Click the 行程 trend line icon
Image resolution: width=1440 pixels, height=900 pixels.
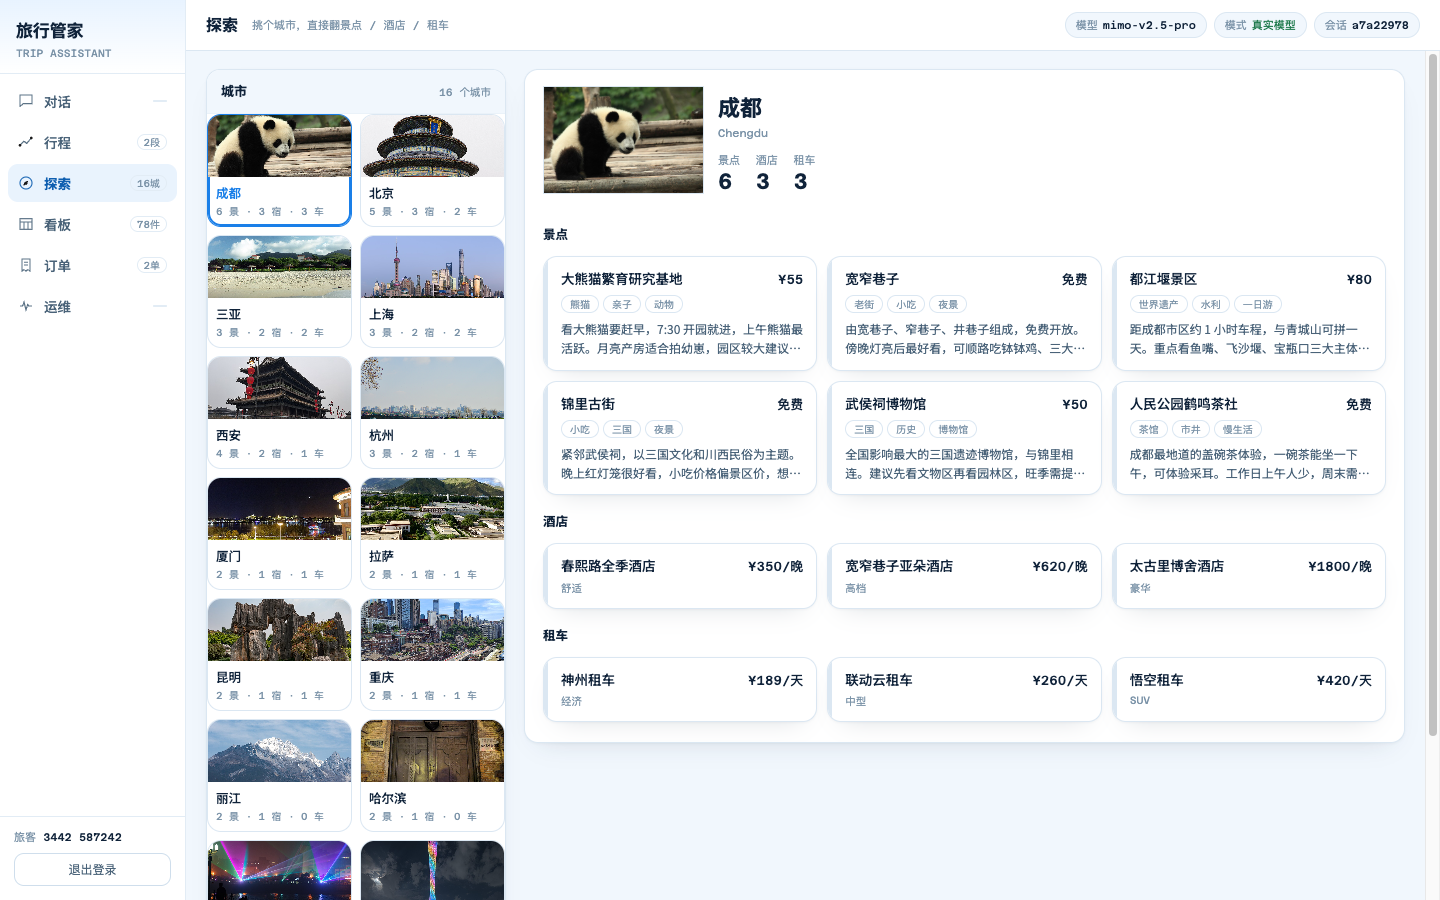click(x=26, y=142)
